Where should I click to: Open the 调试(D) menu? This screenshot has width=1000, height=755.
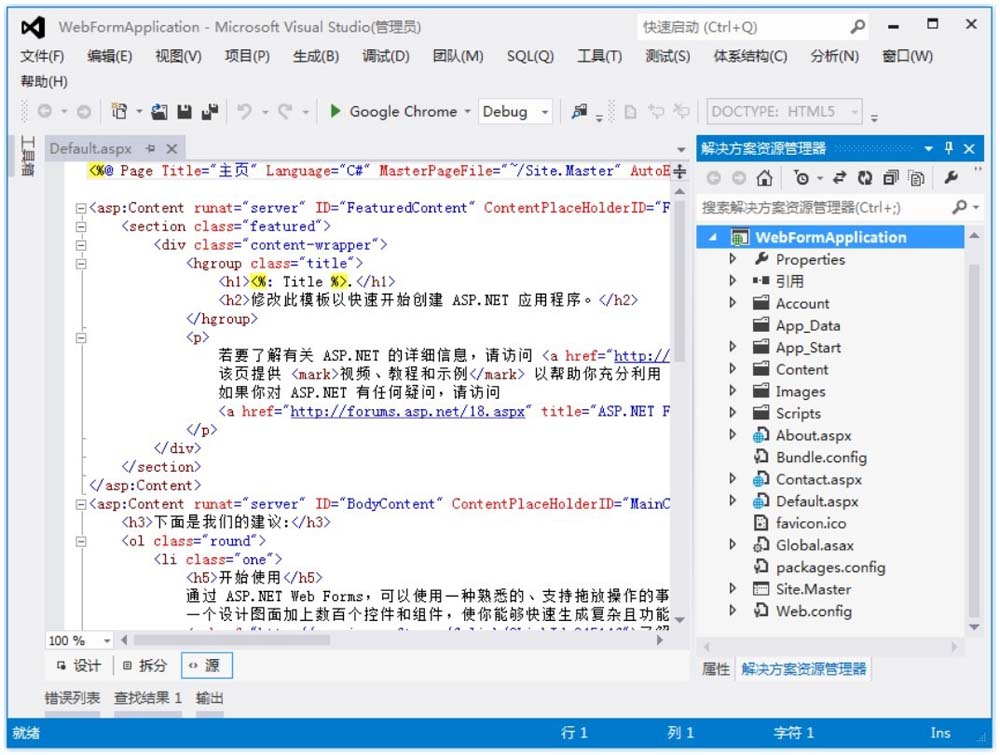386,56
